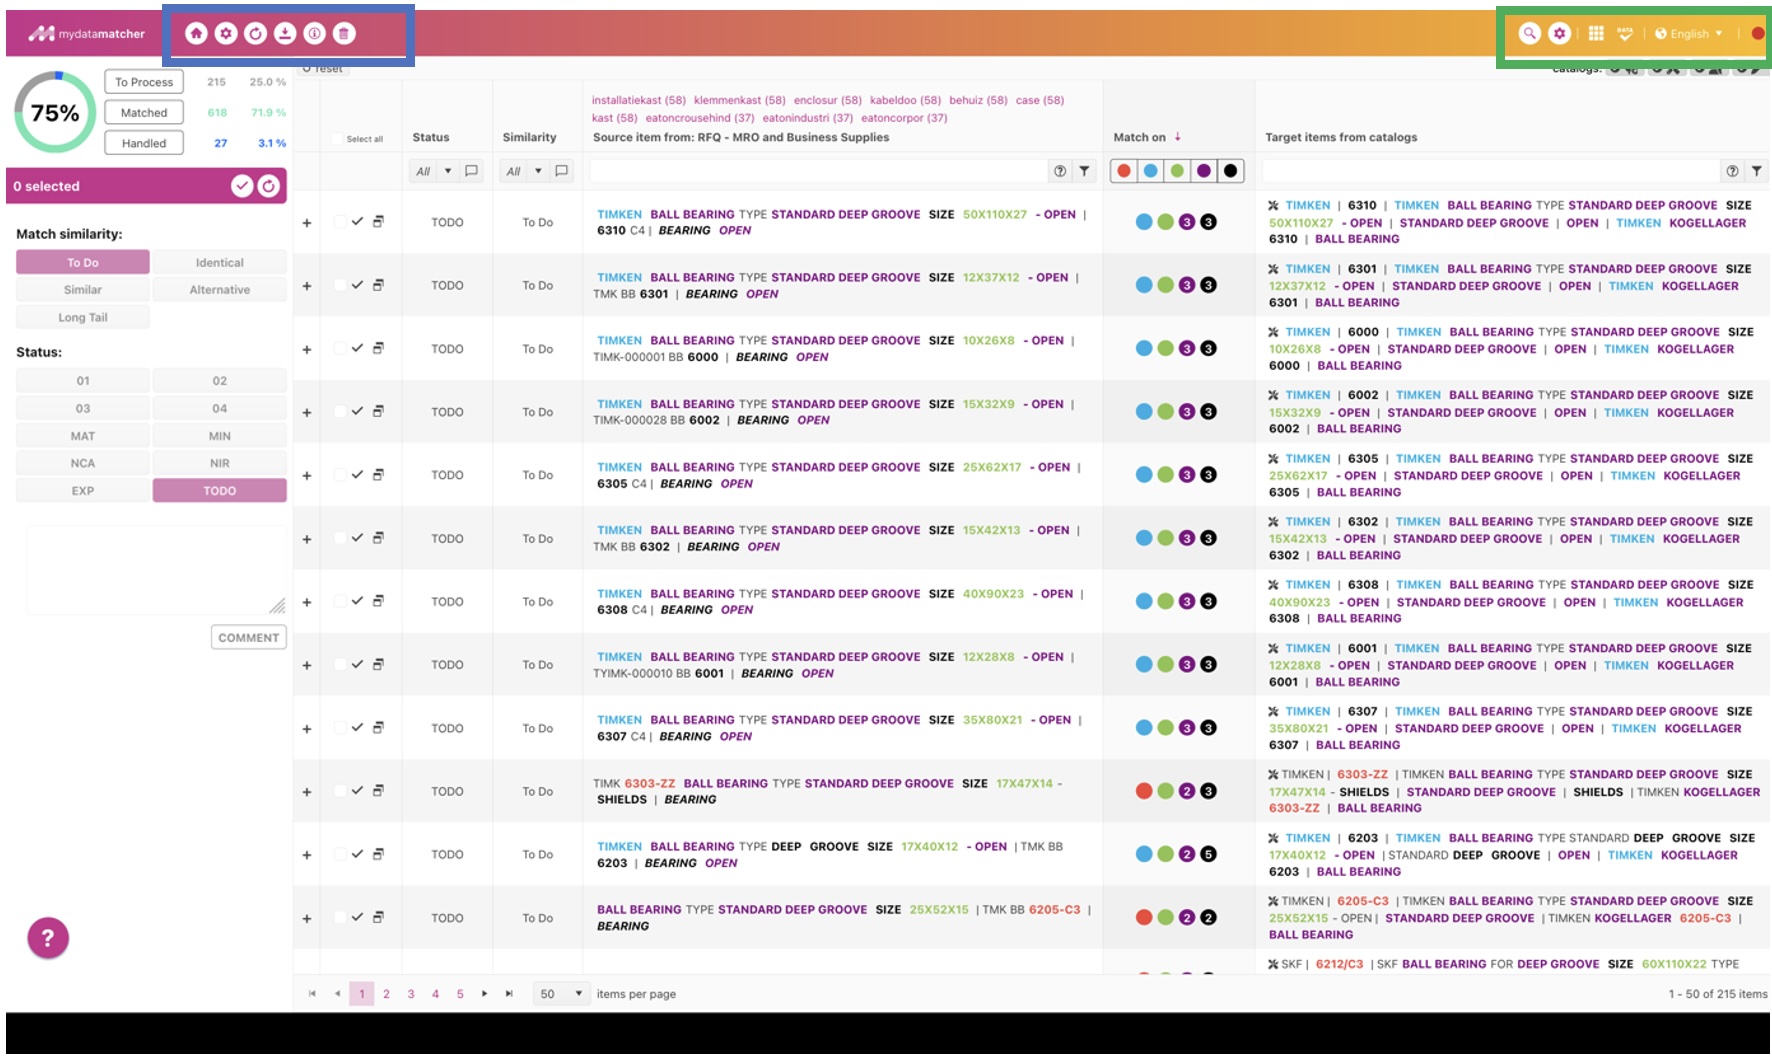Image resolution: width=1772 pixels, height=1062 pixels.
Task: Click the comment icon in the Similarity filter
Action: click(x=562, y=171)
